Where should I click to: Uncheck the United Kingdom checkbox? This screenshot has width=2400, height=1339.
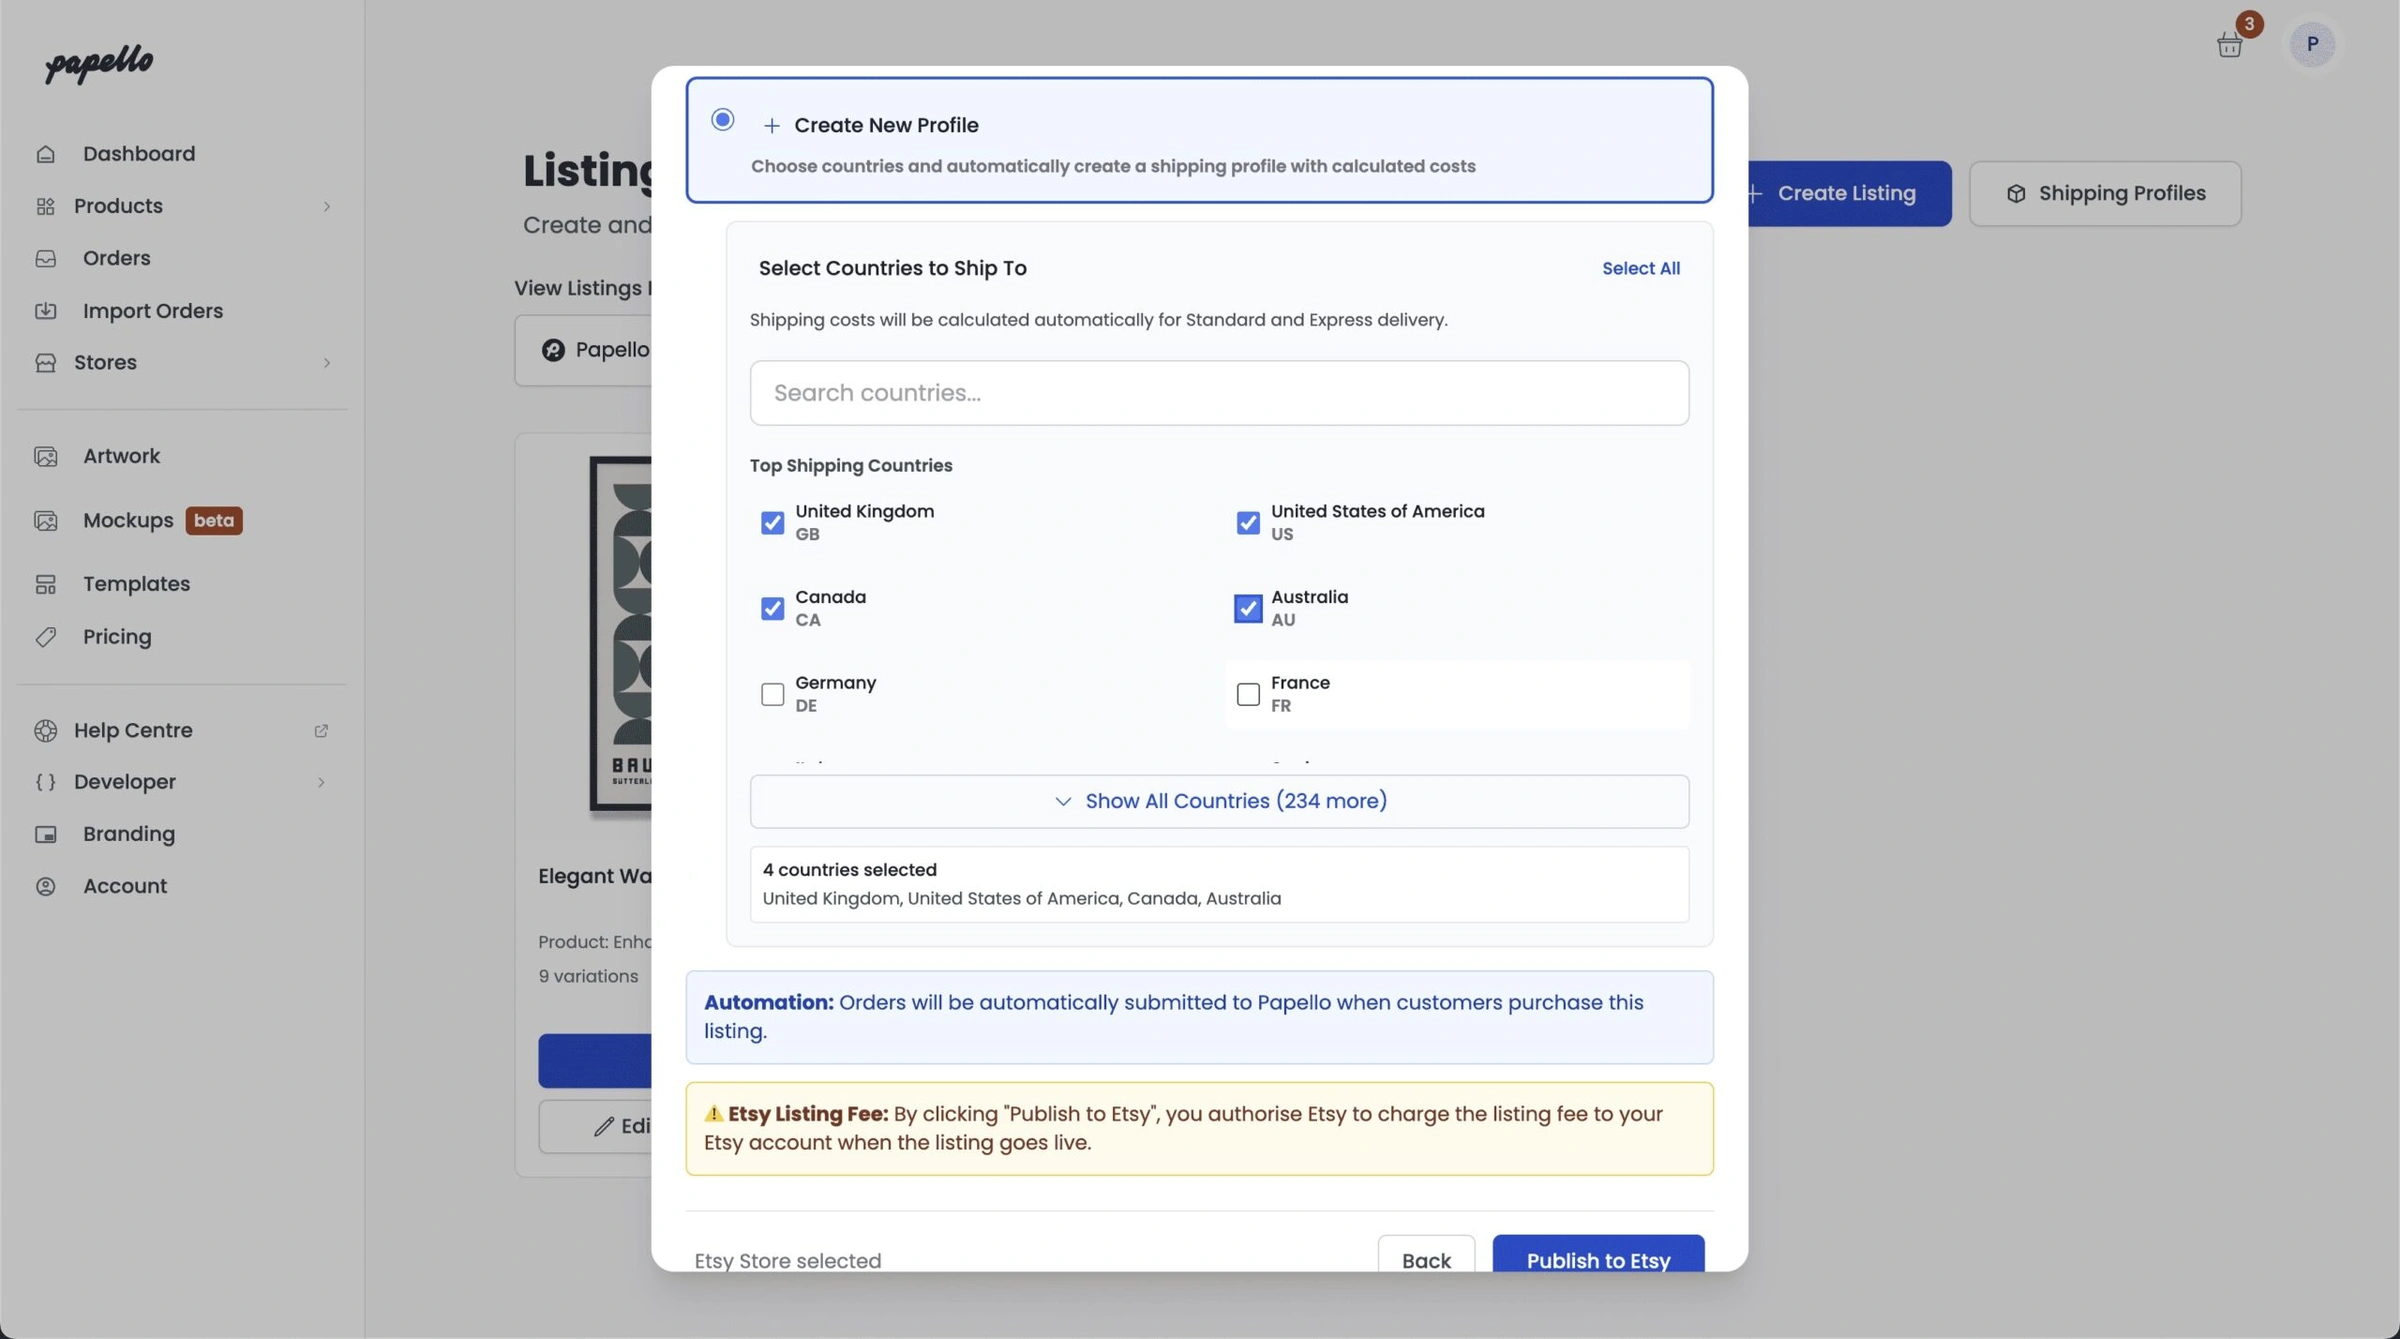pyautogui.click(x=772, y=523)
